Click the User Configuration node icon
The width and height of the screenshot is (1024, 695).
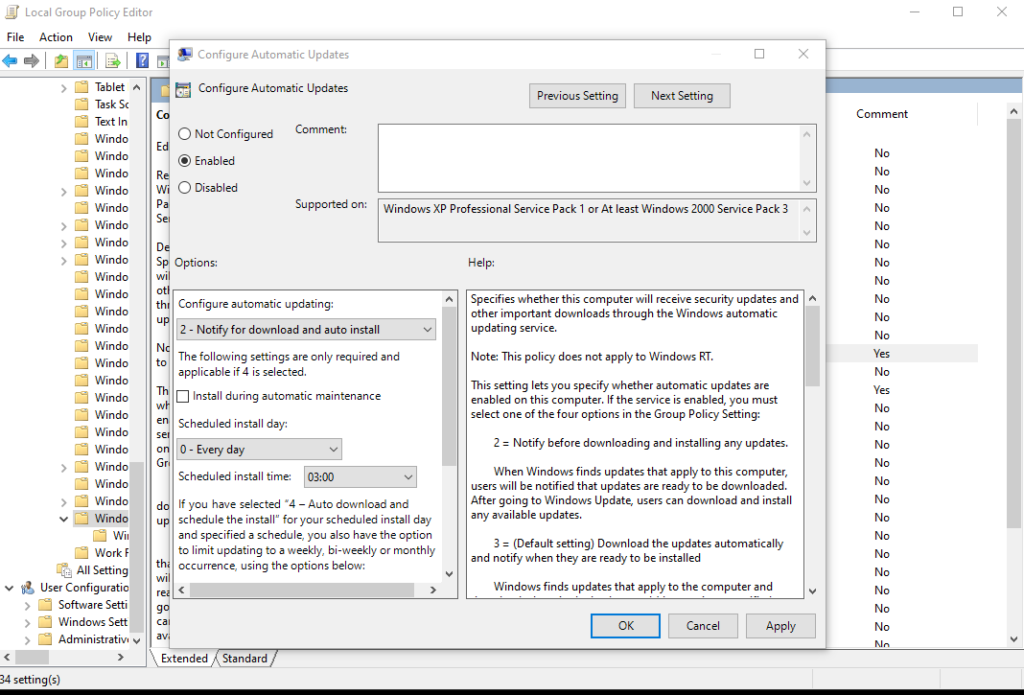(28, 587)
